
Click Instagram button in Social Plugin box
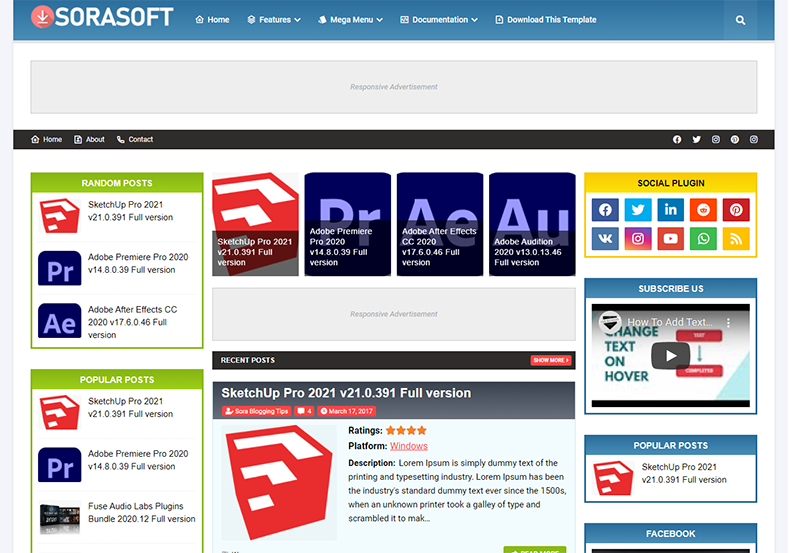coord(638,239)
